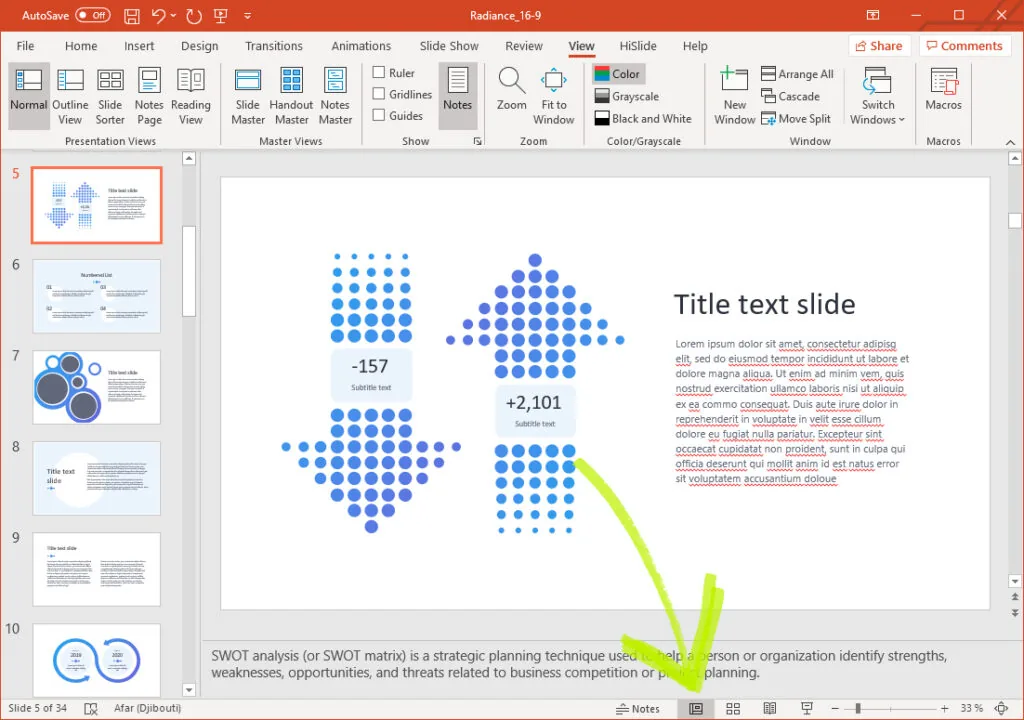
Task: Toggle the AutoSave switch
Action: 93,15
